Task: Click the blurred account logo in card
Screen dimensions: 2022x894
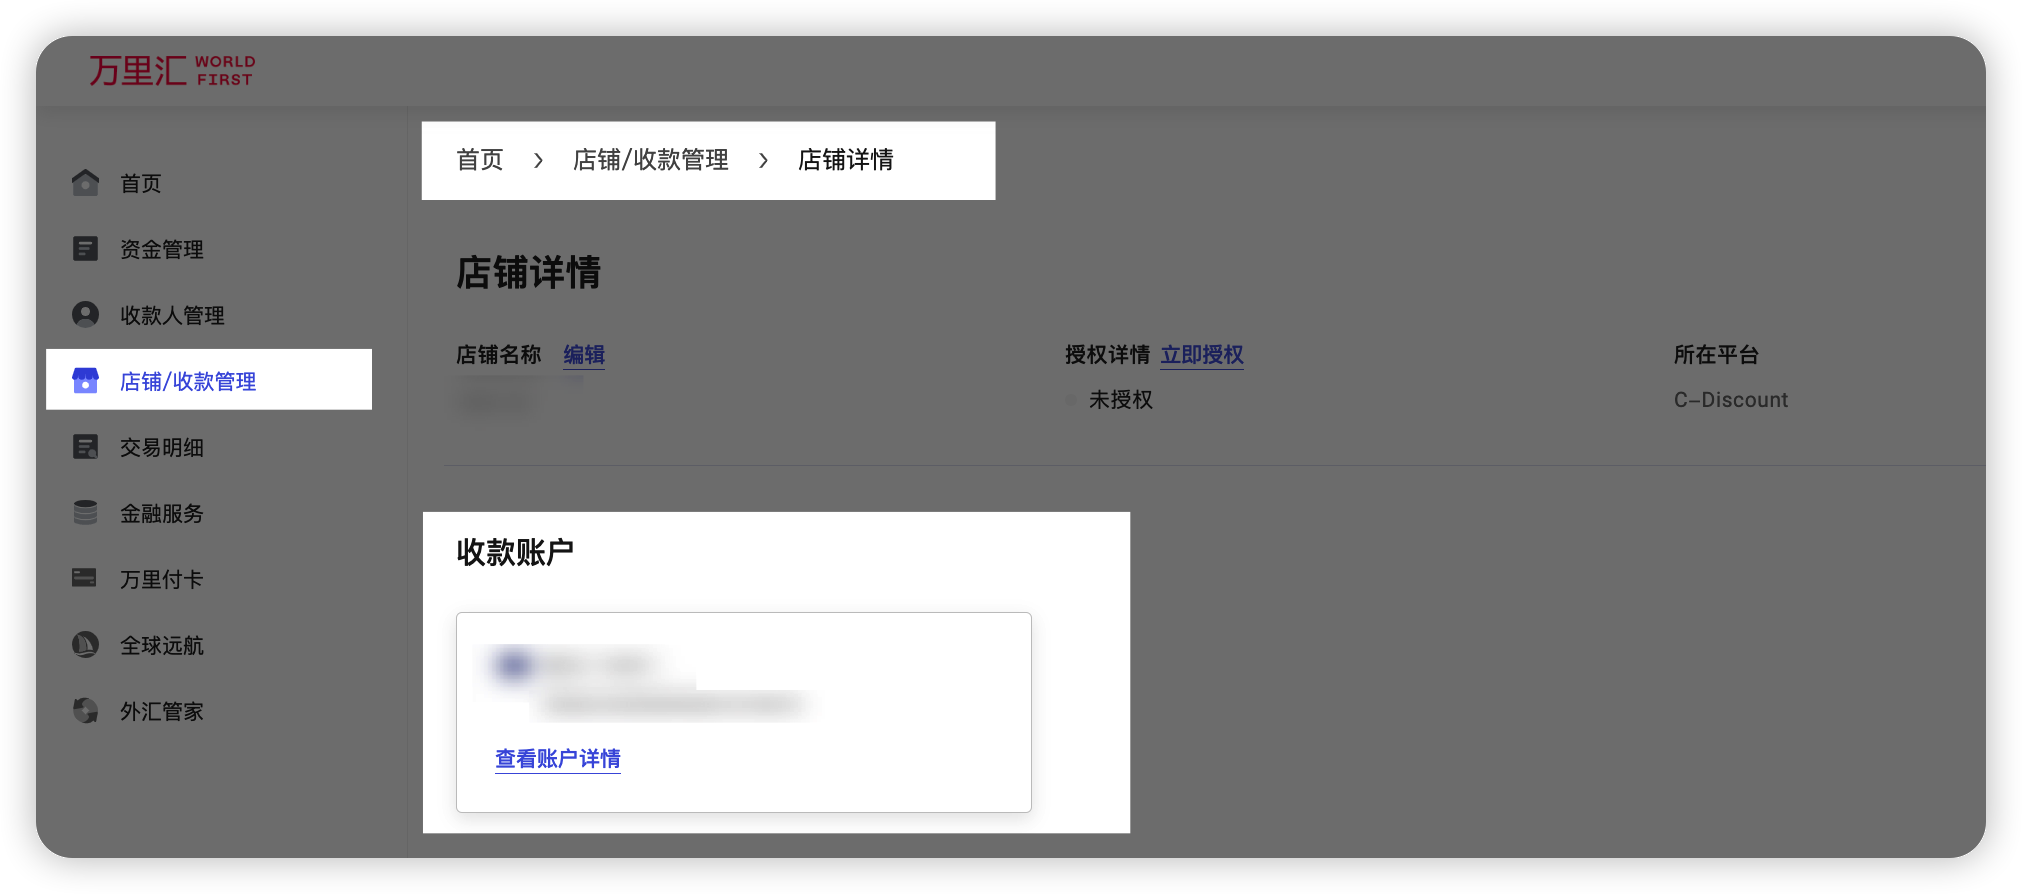Action: pyautogui.click(x=513, y=664)
